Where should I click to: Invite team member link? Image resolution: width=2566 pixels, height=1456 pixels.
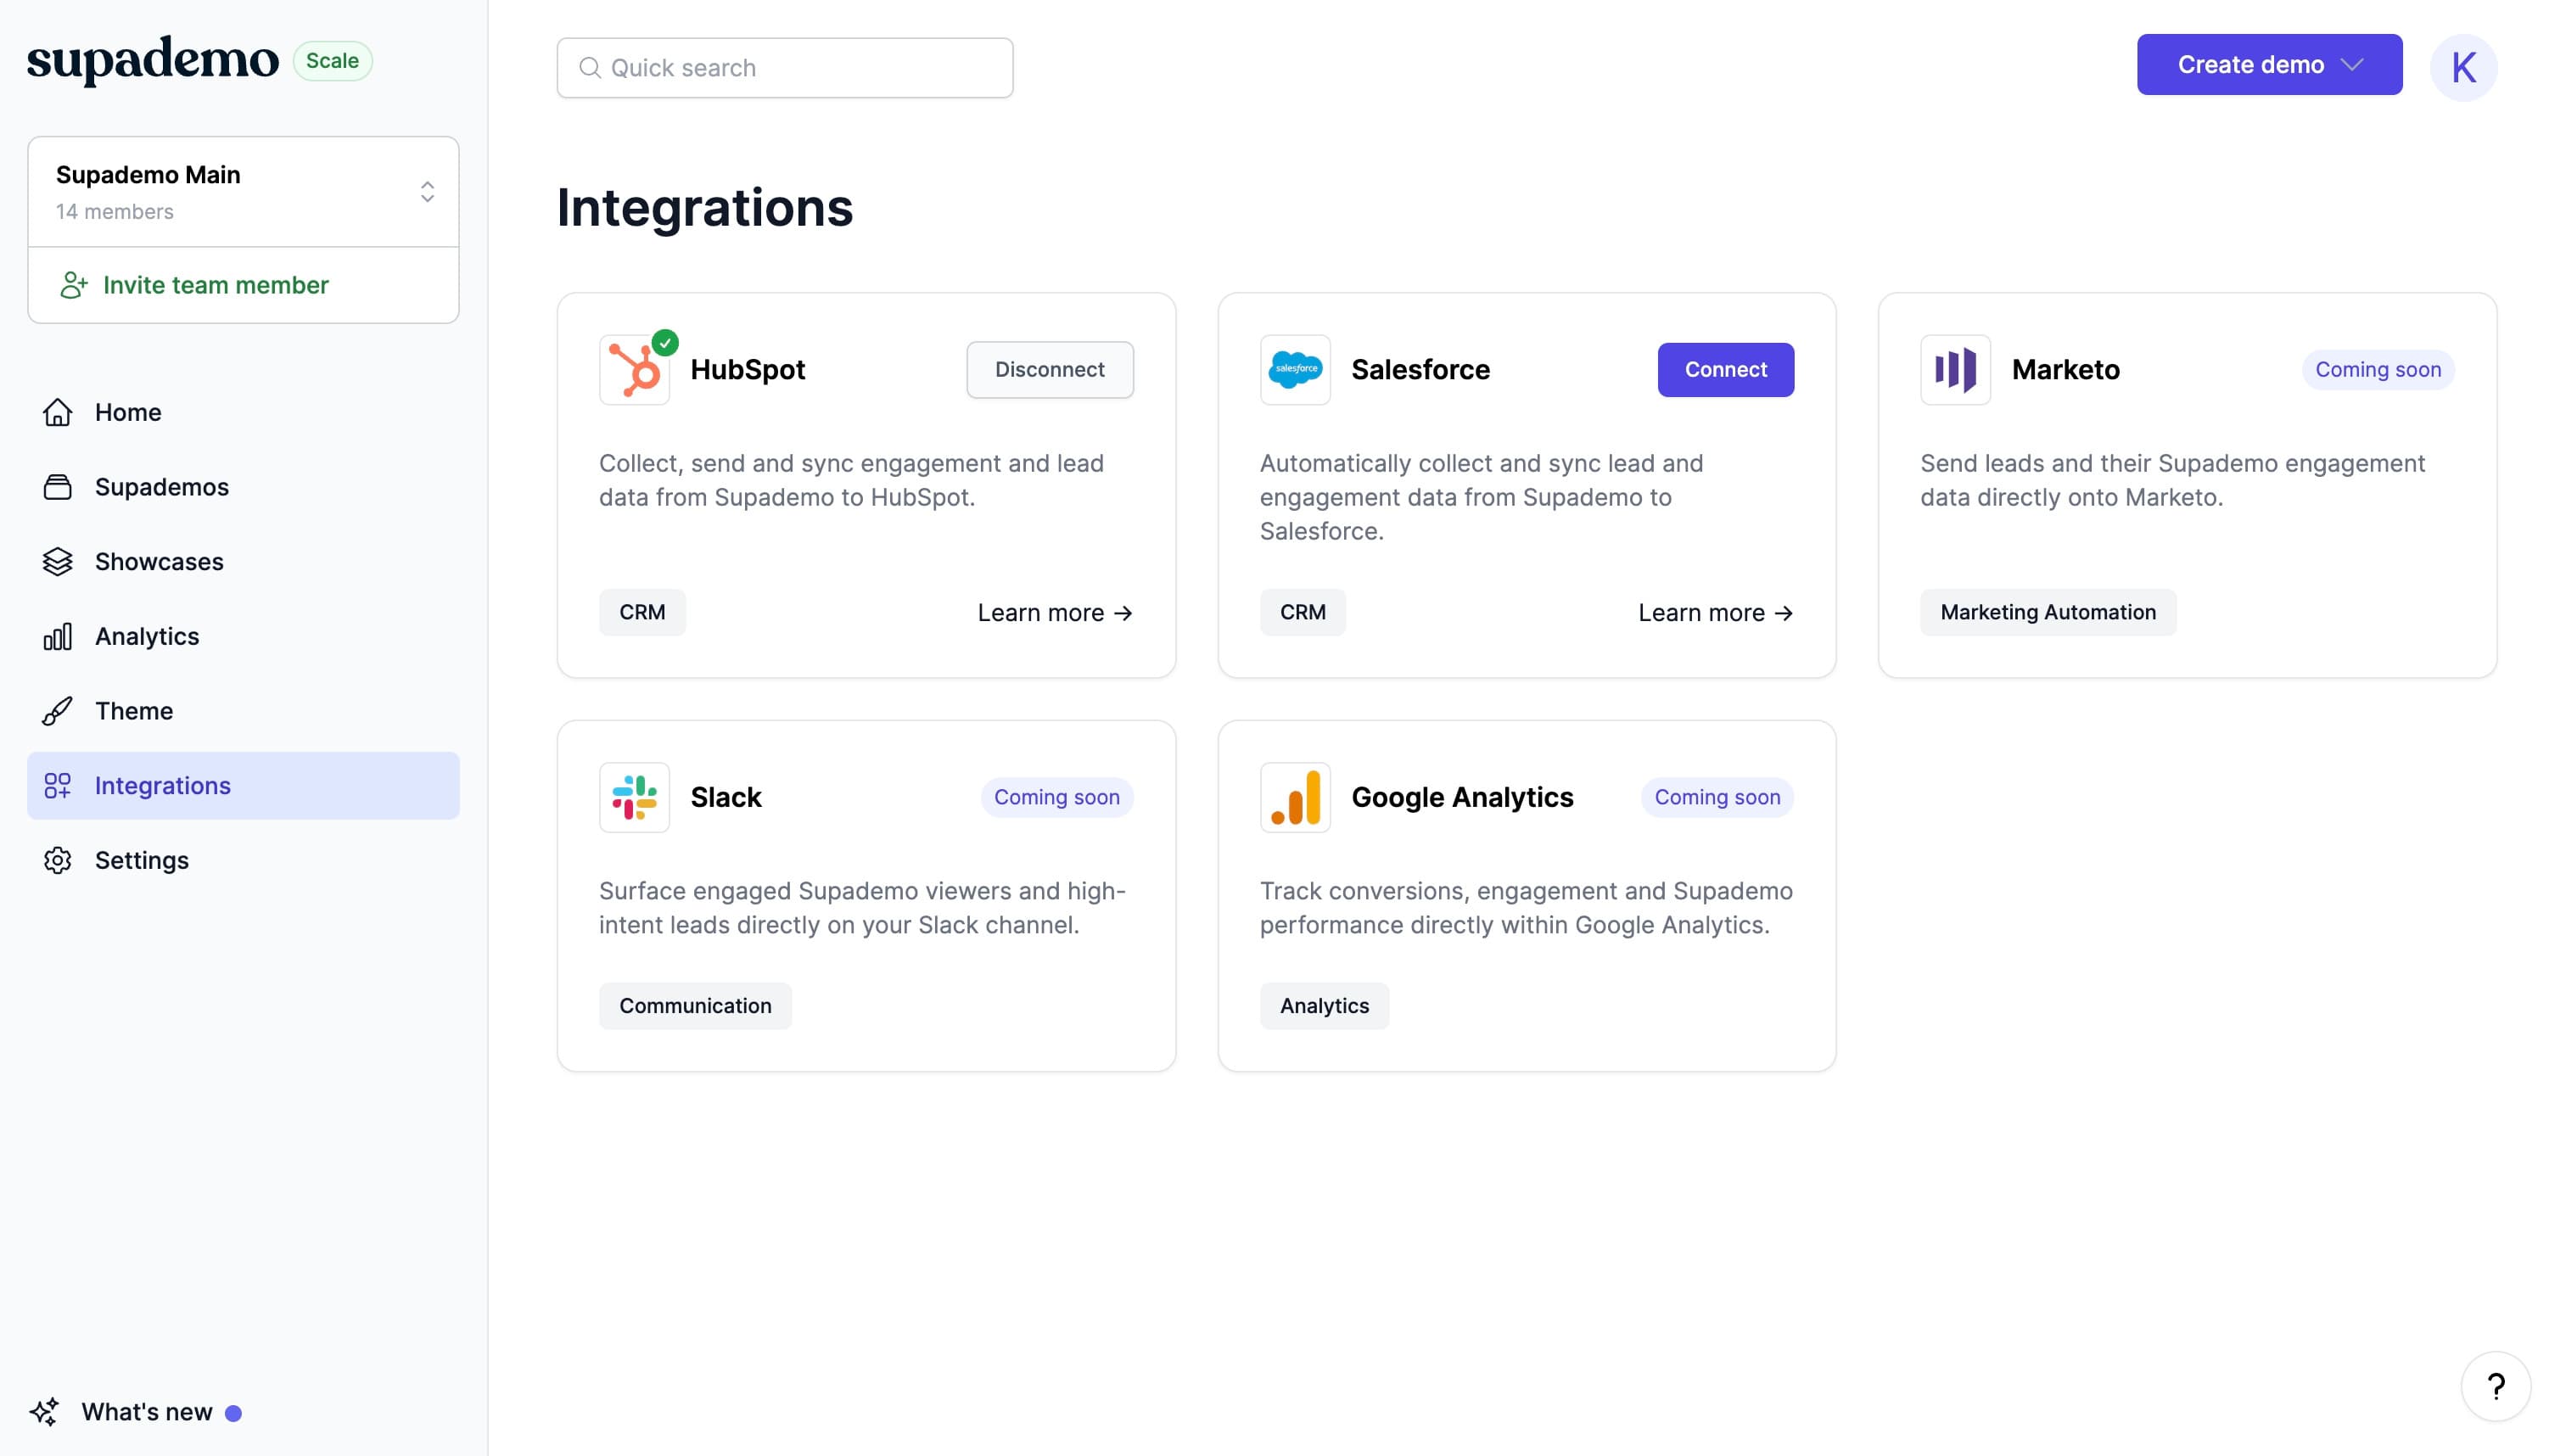coord(216,285)
